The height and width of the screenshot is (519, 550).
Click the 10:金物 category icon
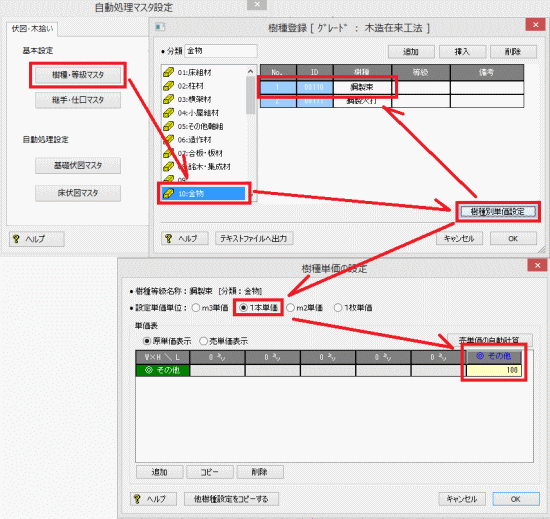tap(168, 194)
